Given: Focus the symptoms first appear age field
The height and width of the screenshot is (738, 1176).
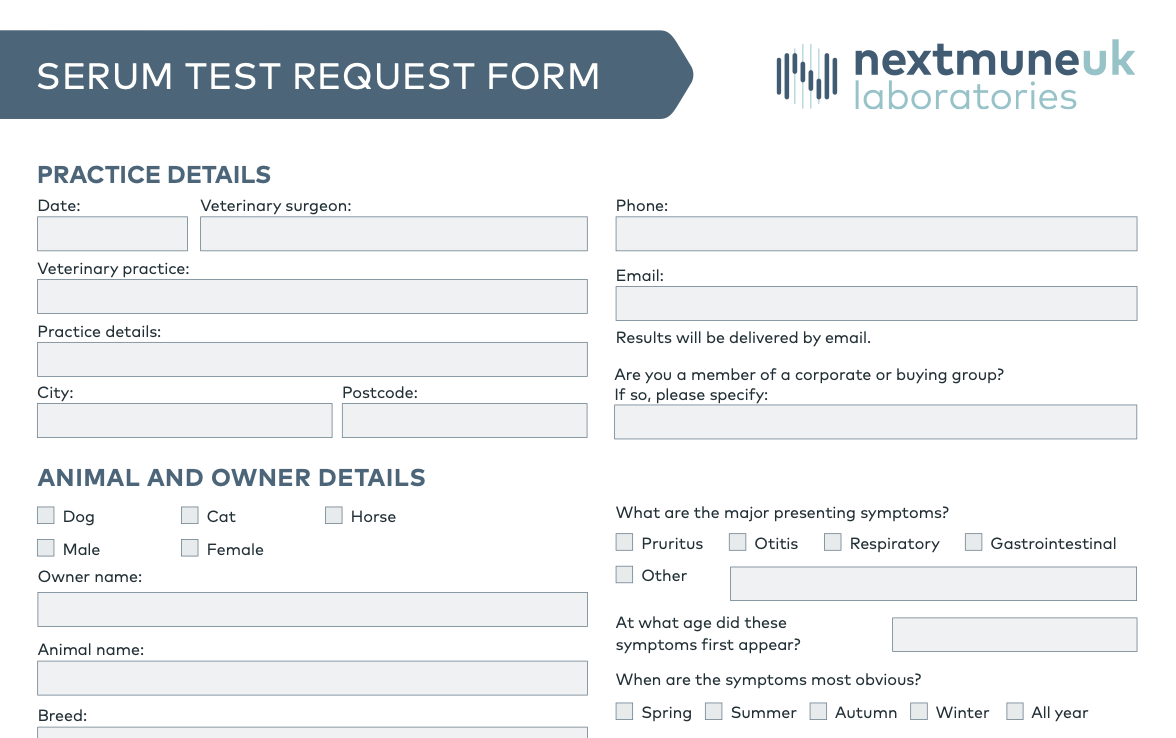Looking at the screenshot, I should tap(1014, 634).
